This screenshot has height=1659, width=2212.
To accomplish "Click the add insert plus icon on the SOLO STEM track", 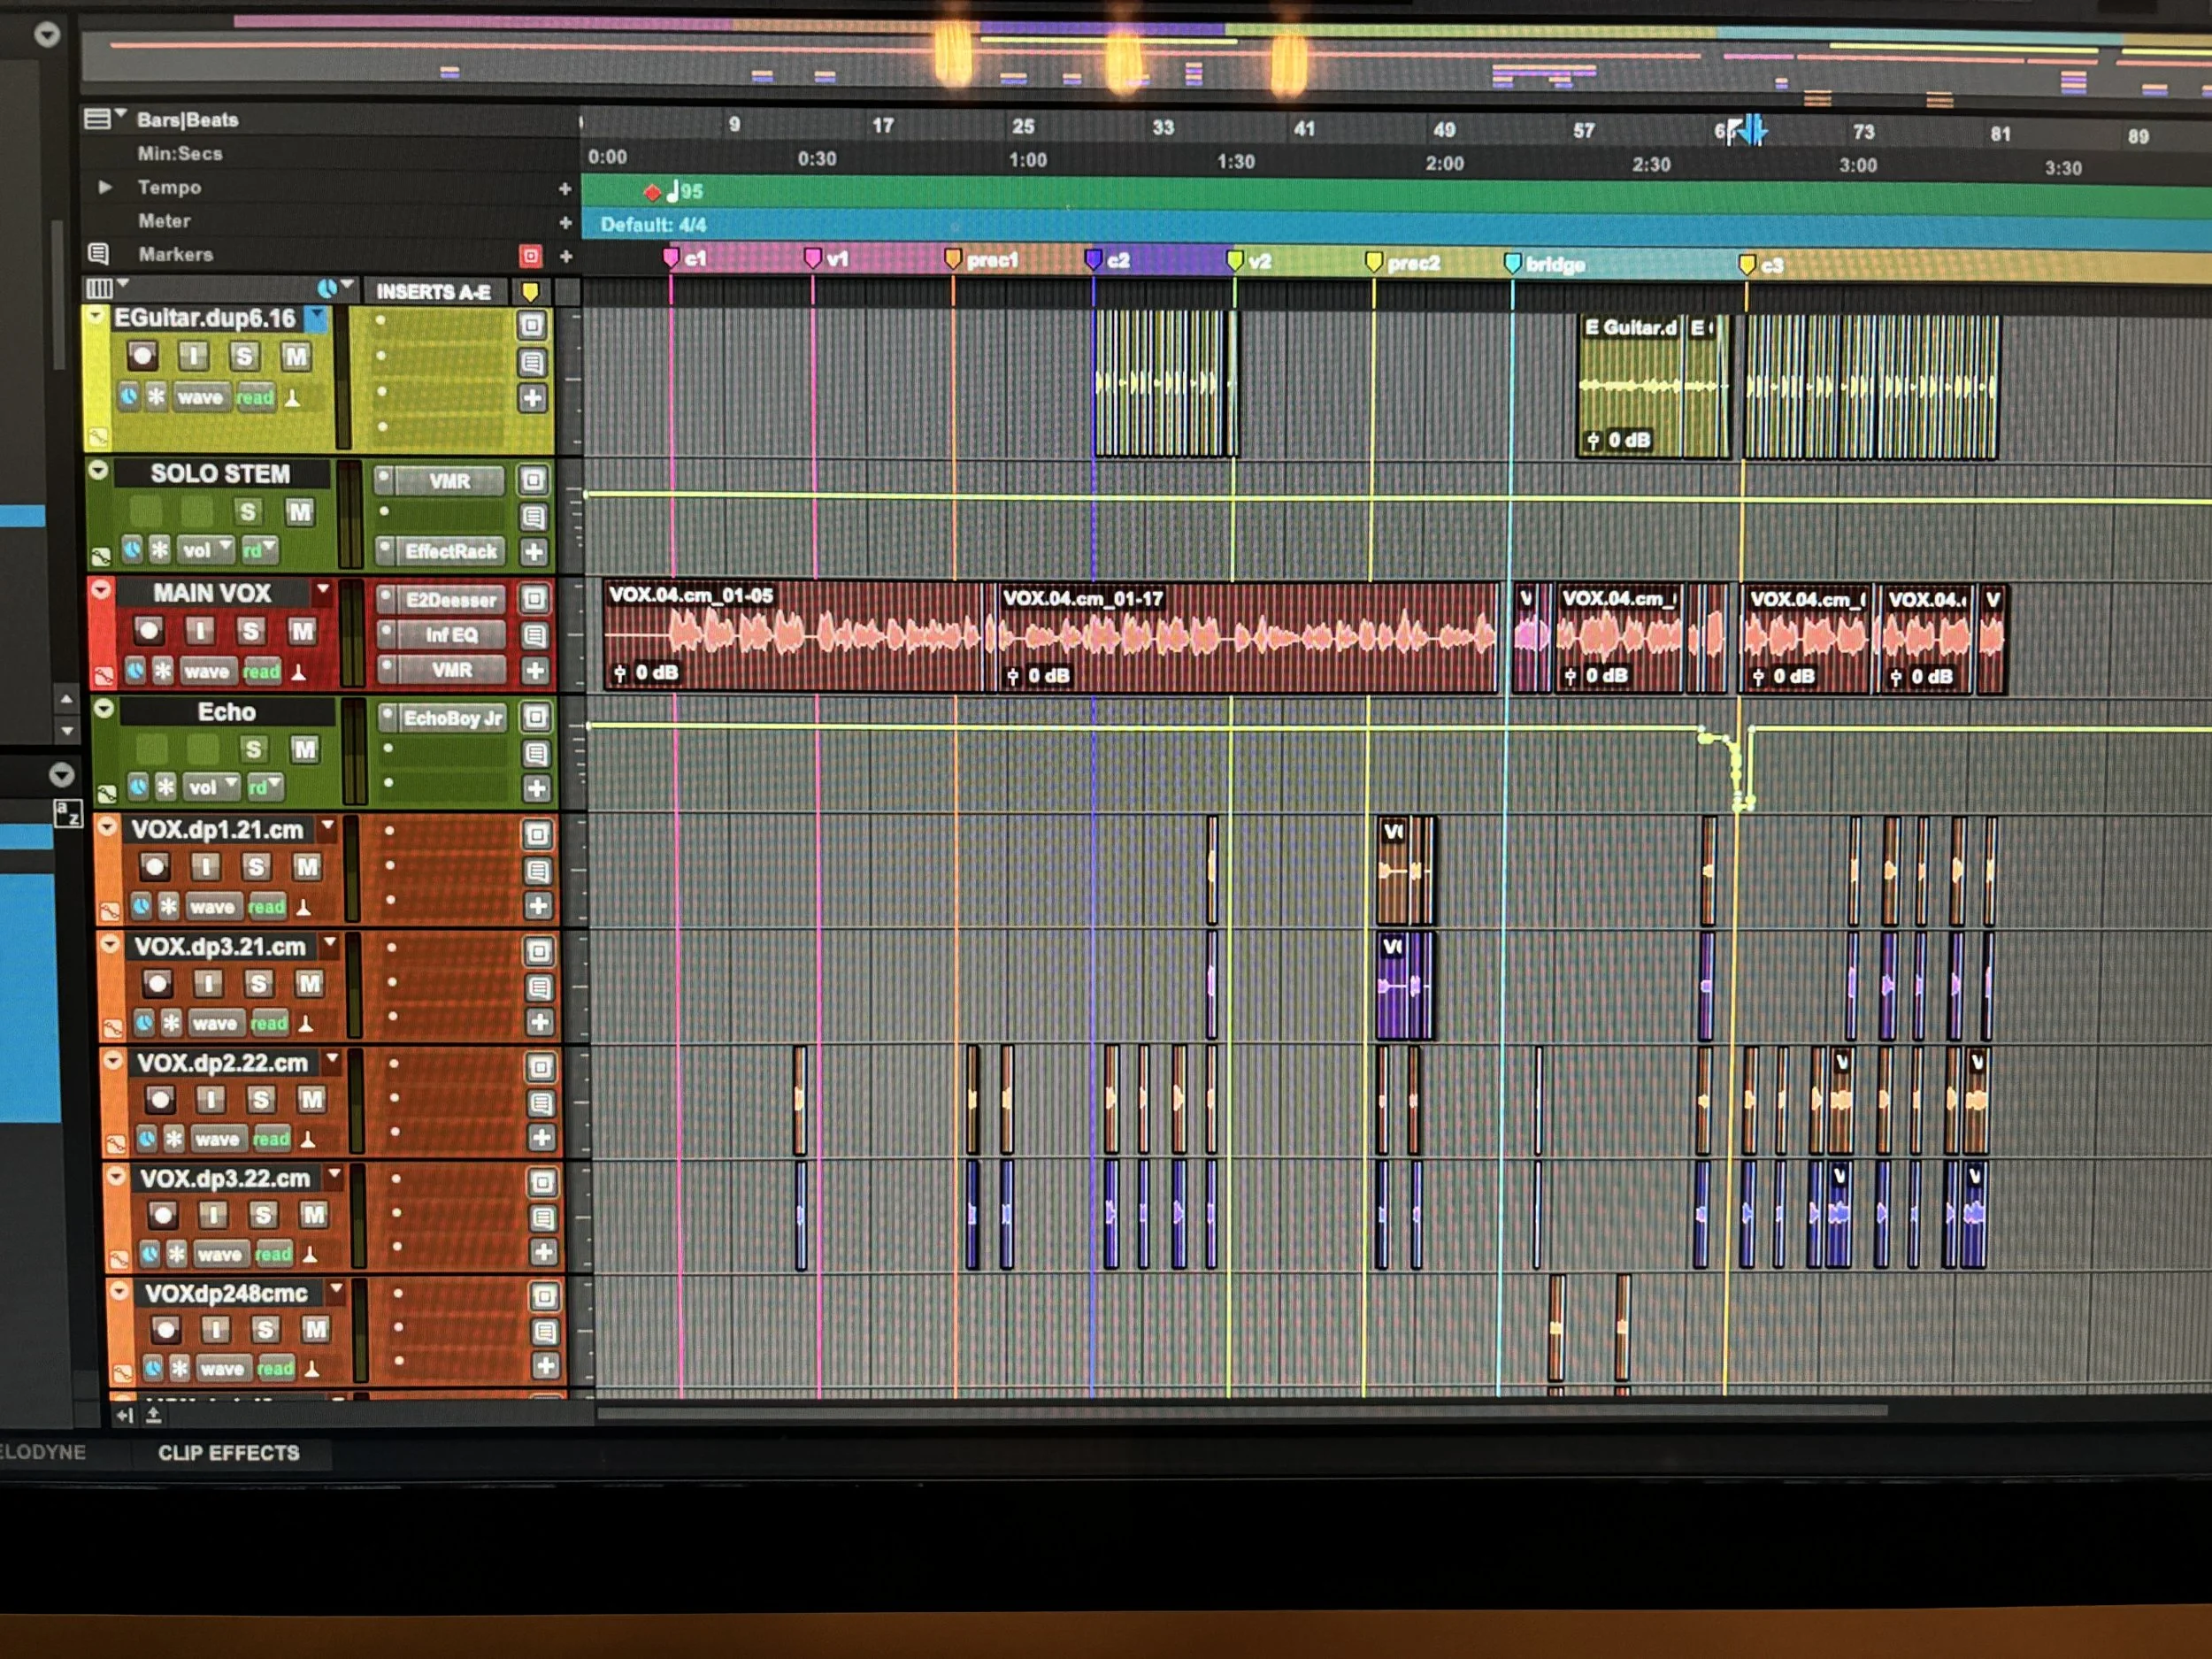I will (x=534, y=551).
